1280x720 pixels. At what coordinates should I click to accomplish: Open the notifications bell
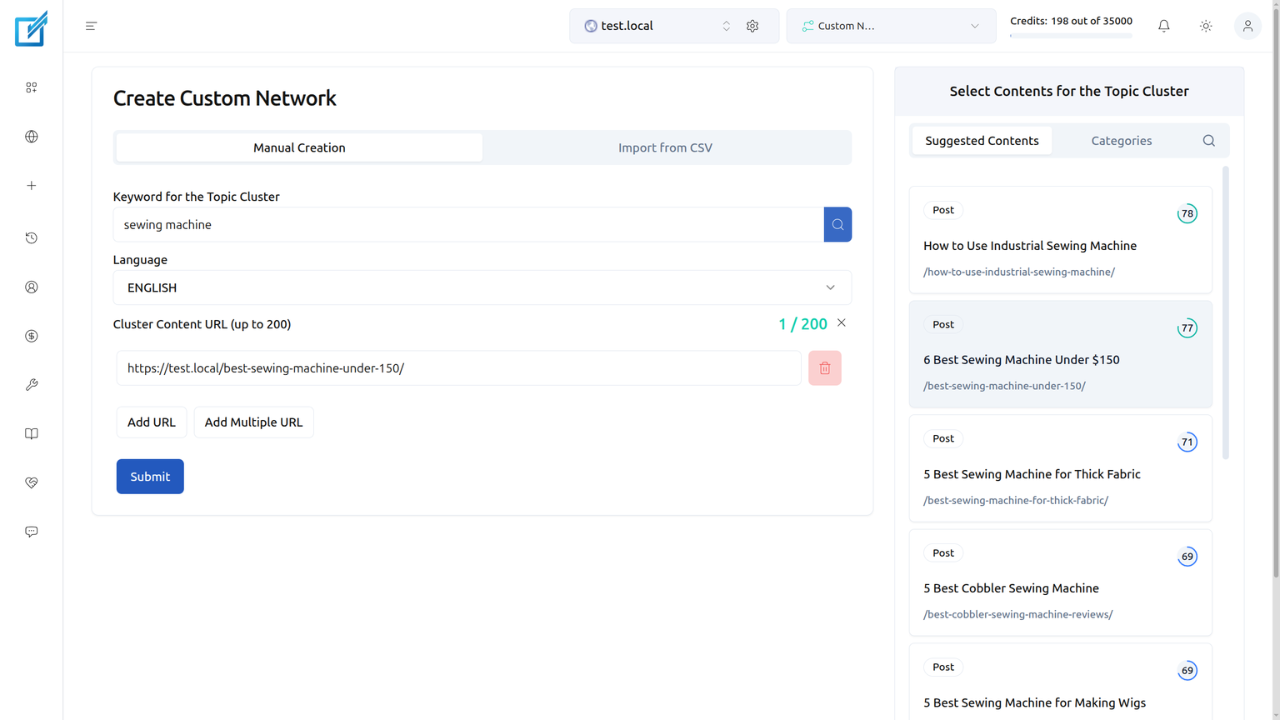(x=1163, y=25)
